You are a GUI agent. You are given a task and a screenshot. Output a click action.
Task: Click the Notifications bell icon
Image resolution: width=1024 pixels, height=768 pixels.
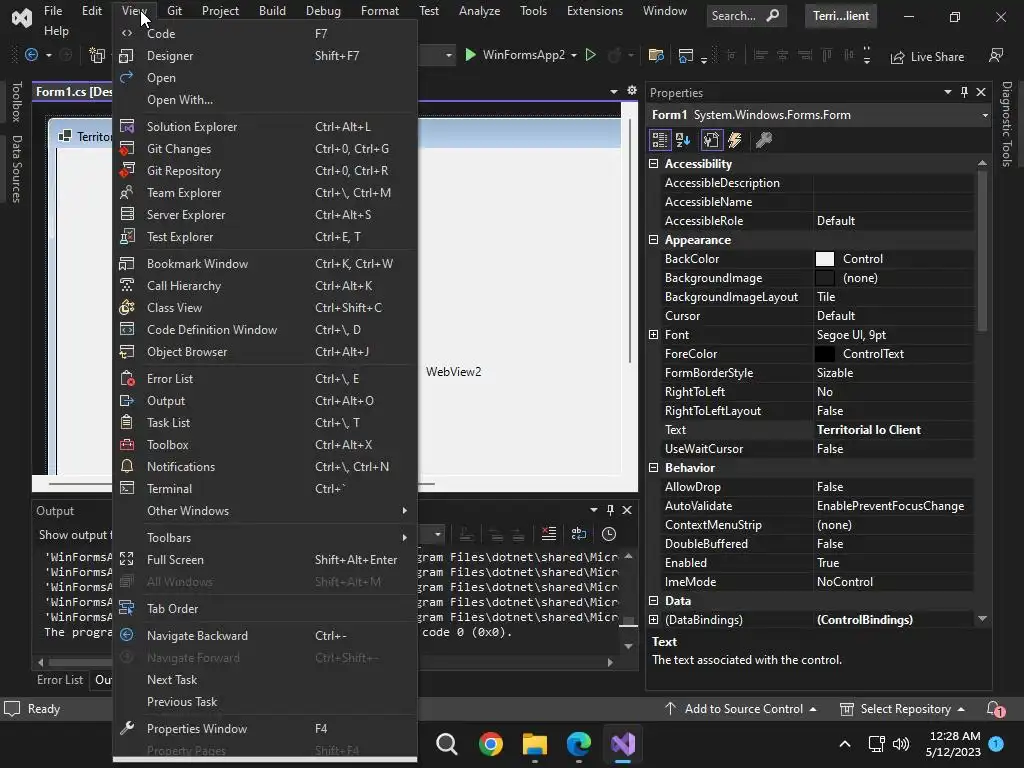(x=127, y=466)
